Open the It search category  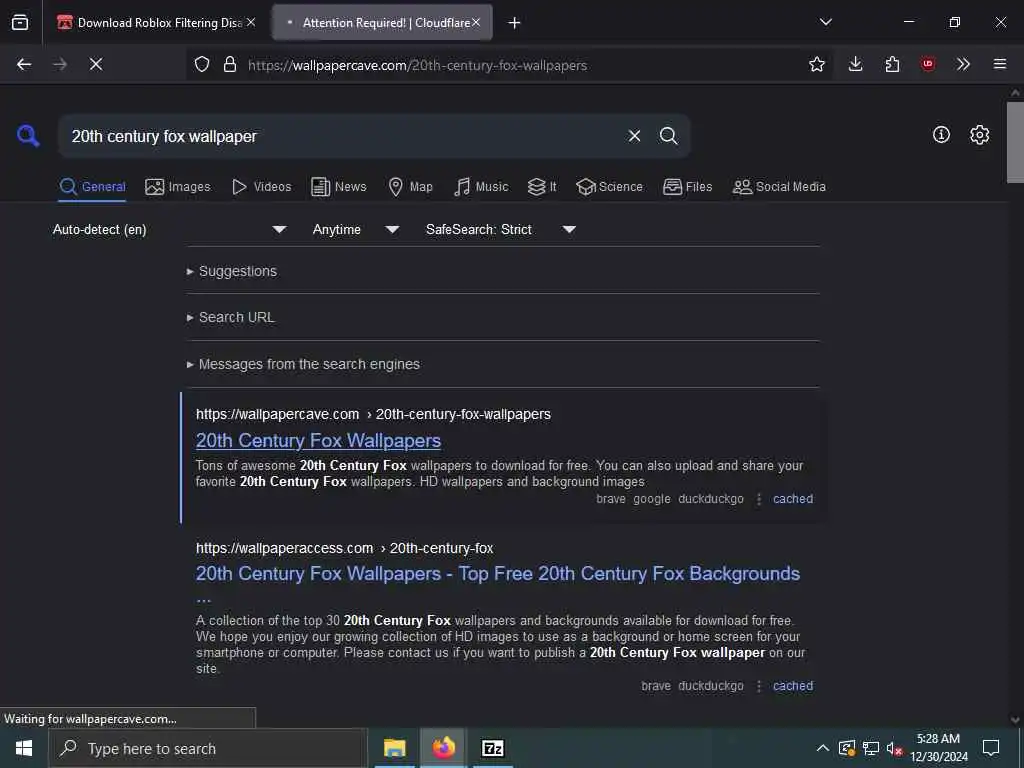[542, 187]
